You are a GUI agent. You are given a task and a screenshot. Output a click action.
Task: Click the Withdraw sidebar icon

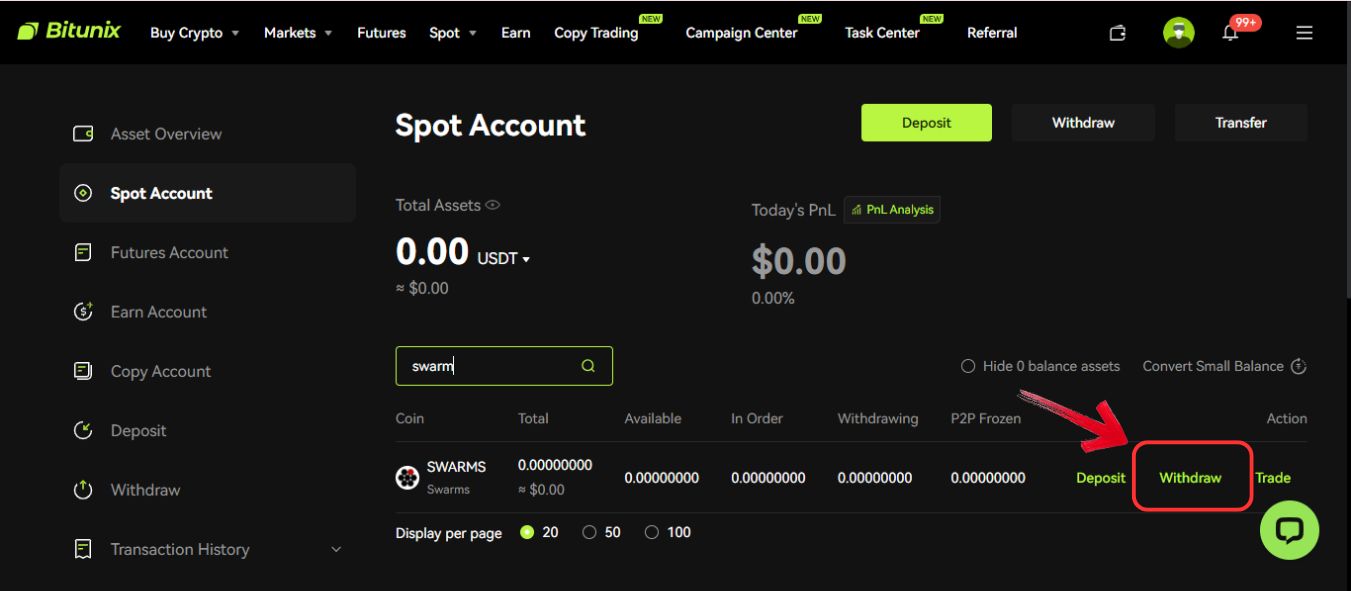tap(84, 490)
